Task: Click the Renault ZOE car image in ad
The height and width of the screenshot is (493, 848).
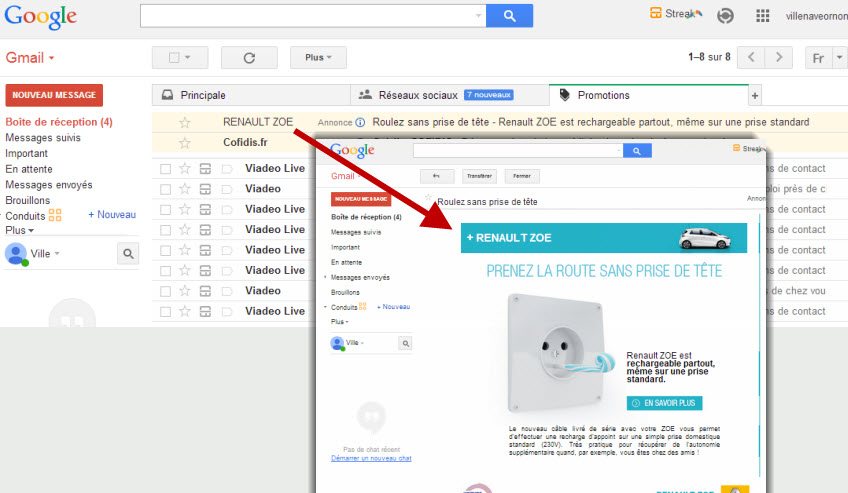Action: tap(705, 238)
